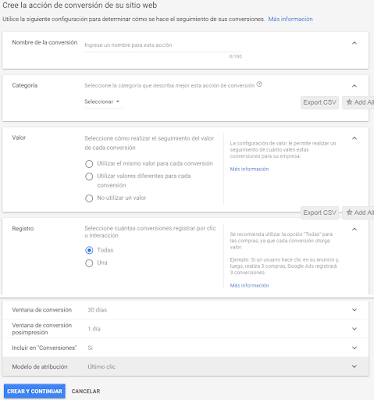374x400 pixels.
Task: Click the CANCELAR button
Action: 86,391
